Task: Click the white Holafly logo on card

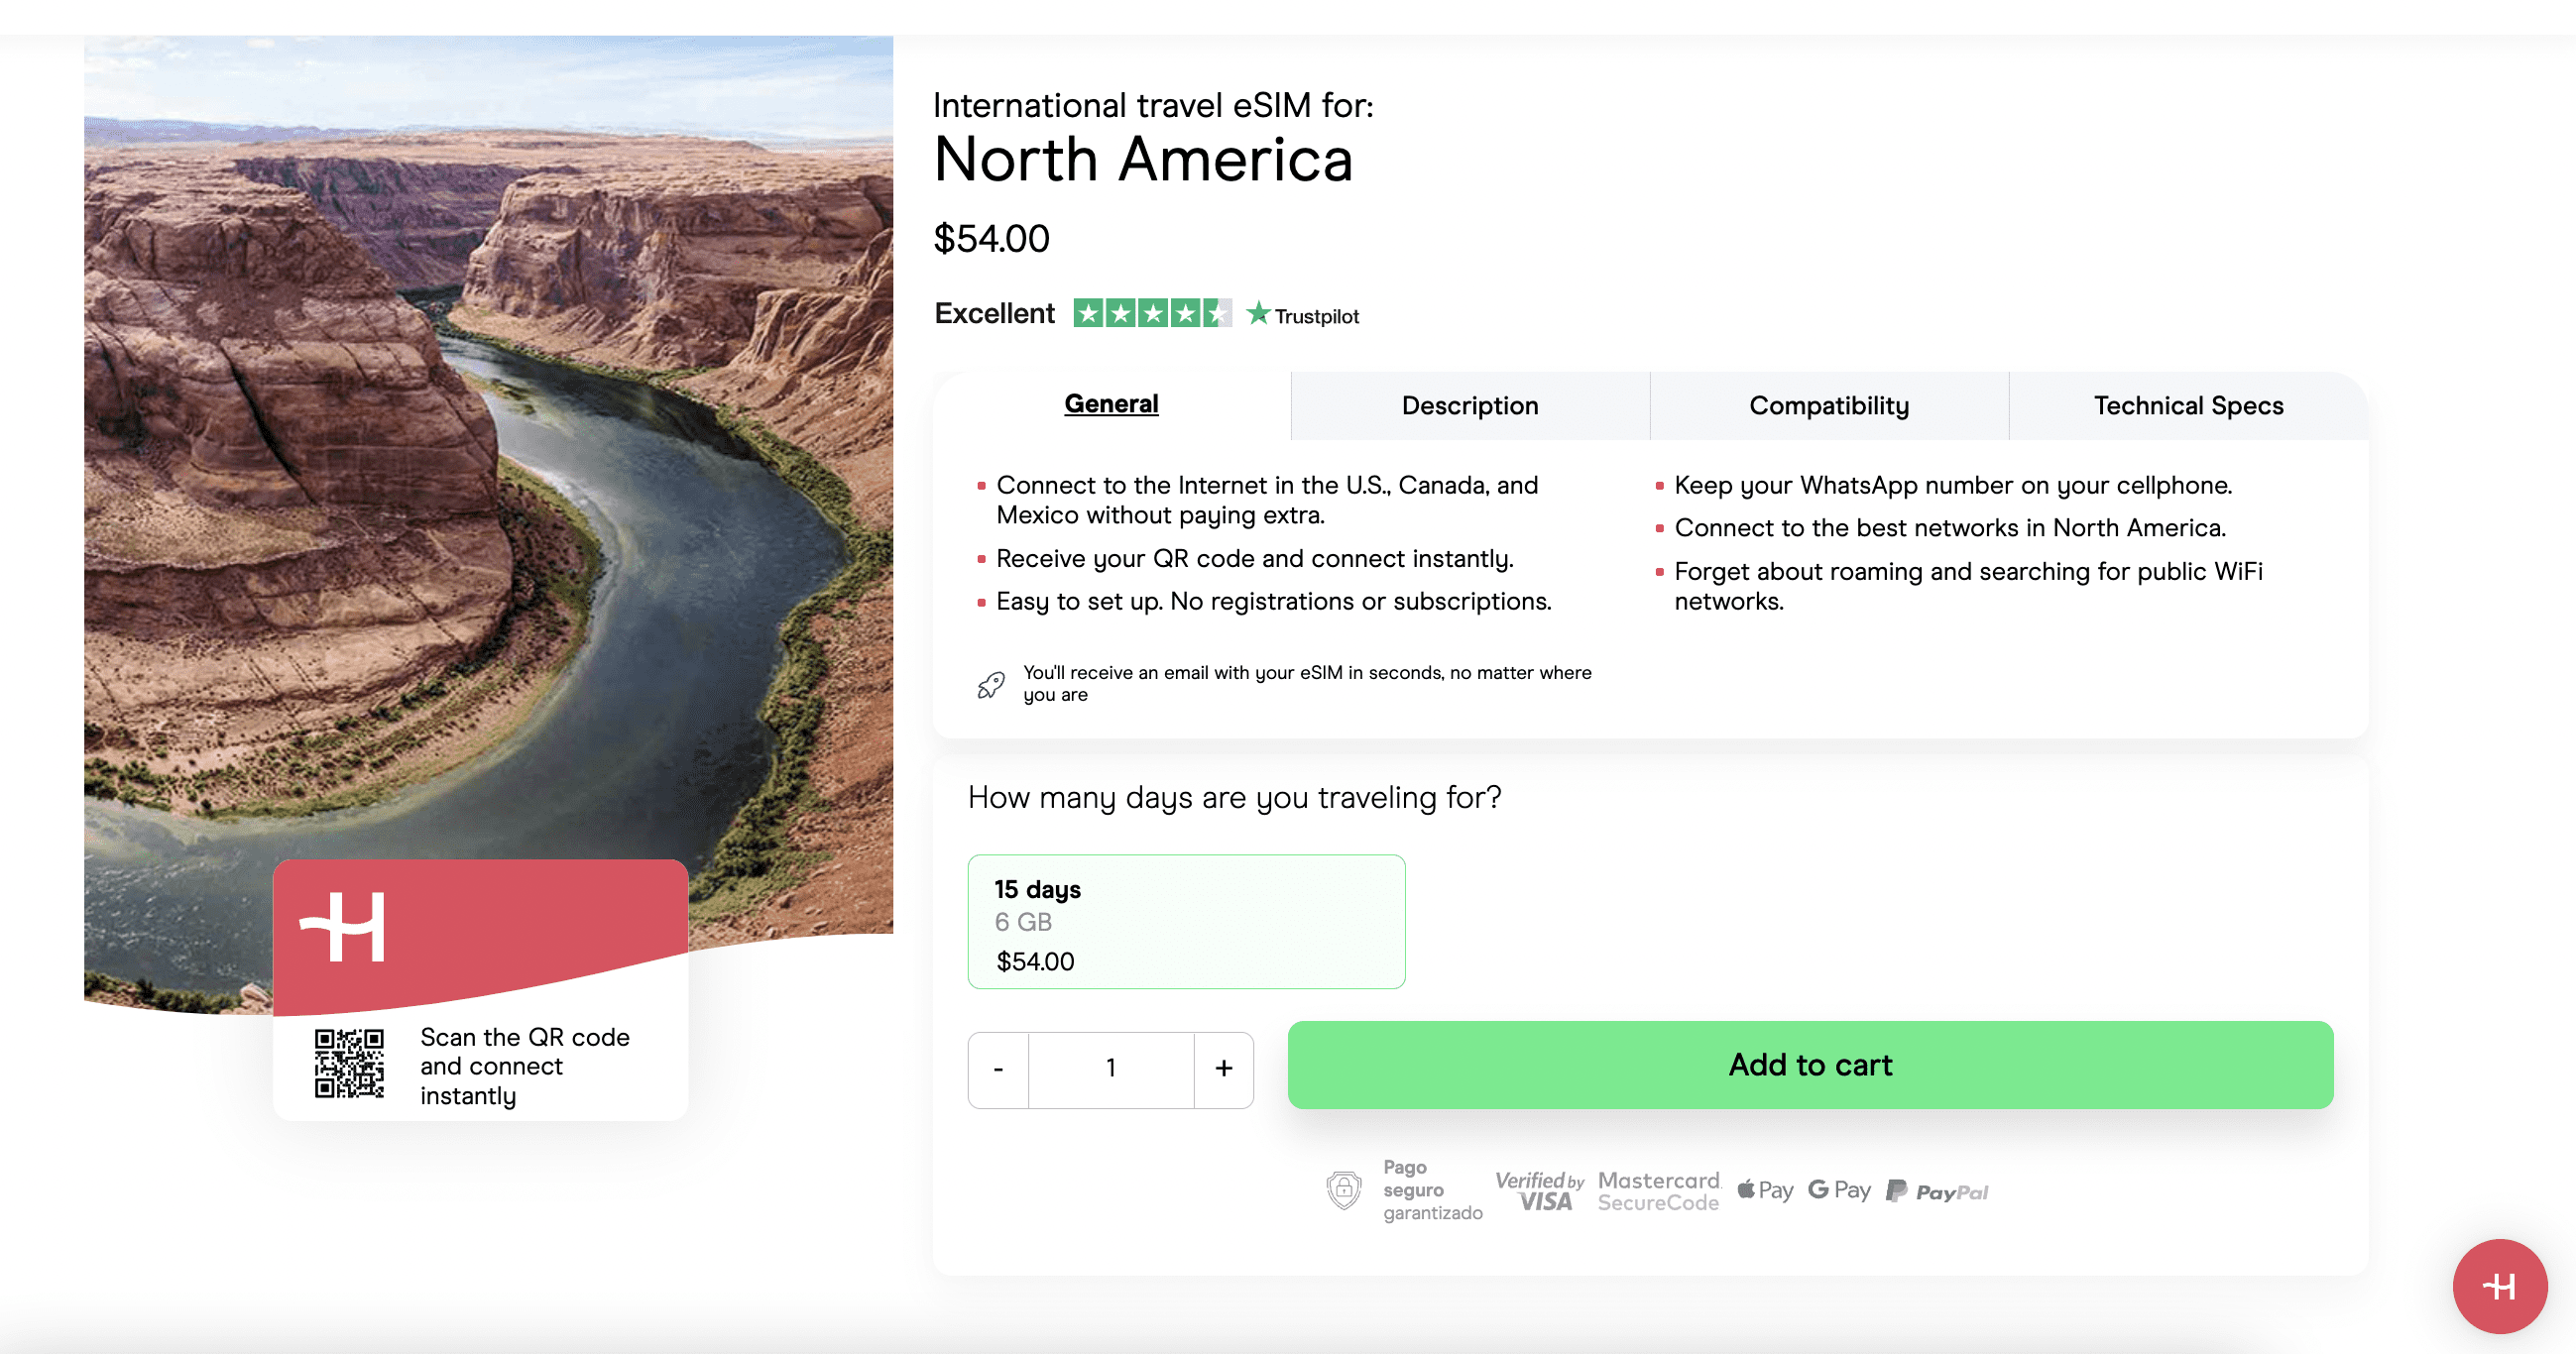Action: click(343, 927)
